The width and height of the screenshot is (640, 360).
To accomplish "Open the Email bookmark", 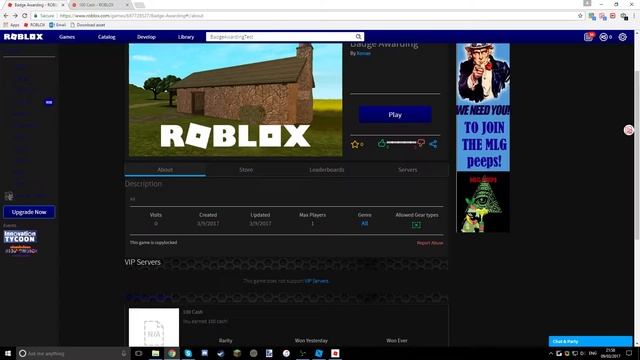I will point(58,25).
